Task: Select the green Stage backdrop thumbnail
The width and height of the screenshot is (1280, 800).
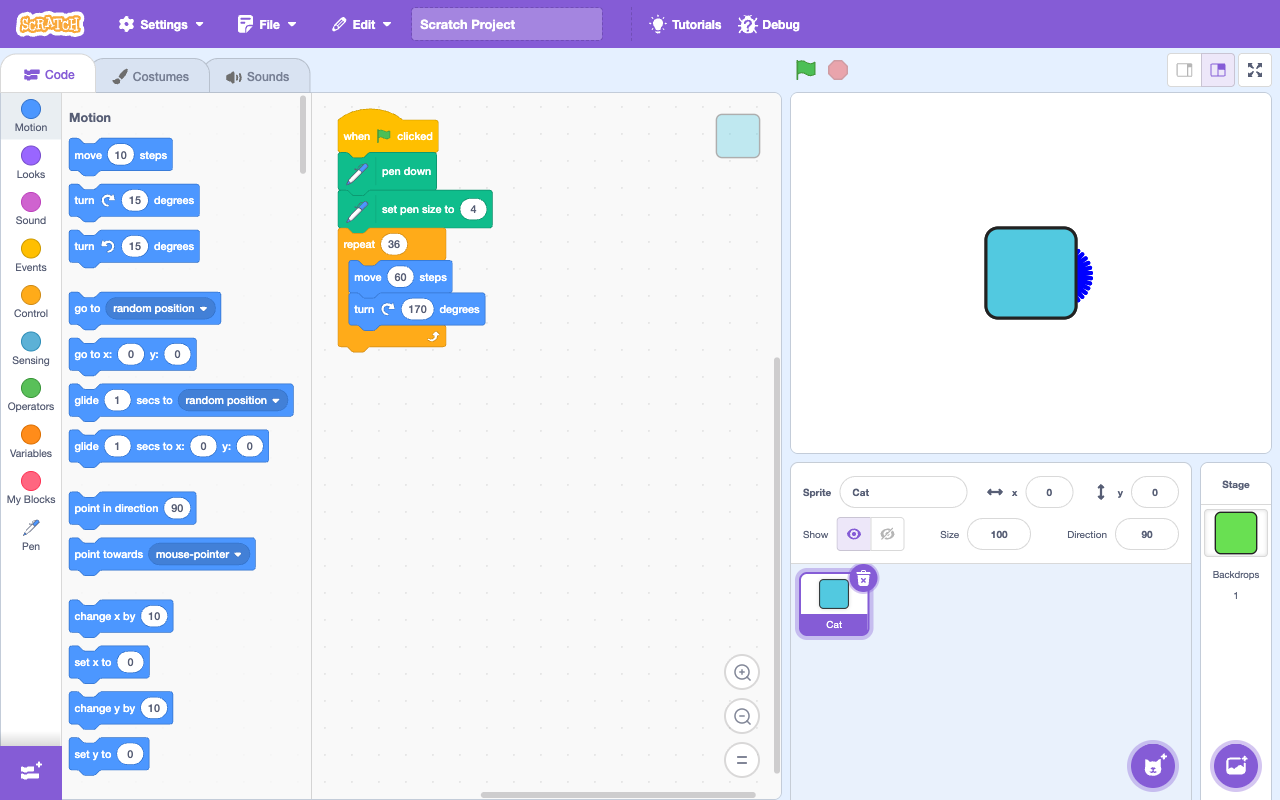Action: pyautogui.click(x=1236, y=533)
